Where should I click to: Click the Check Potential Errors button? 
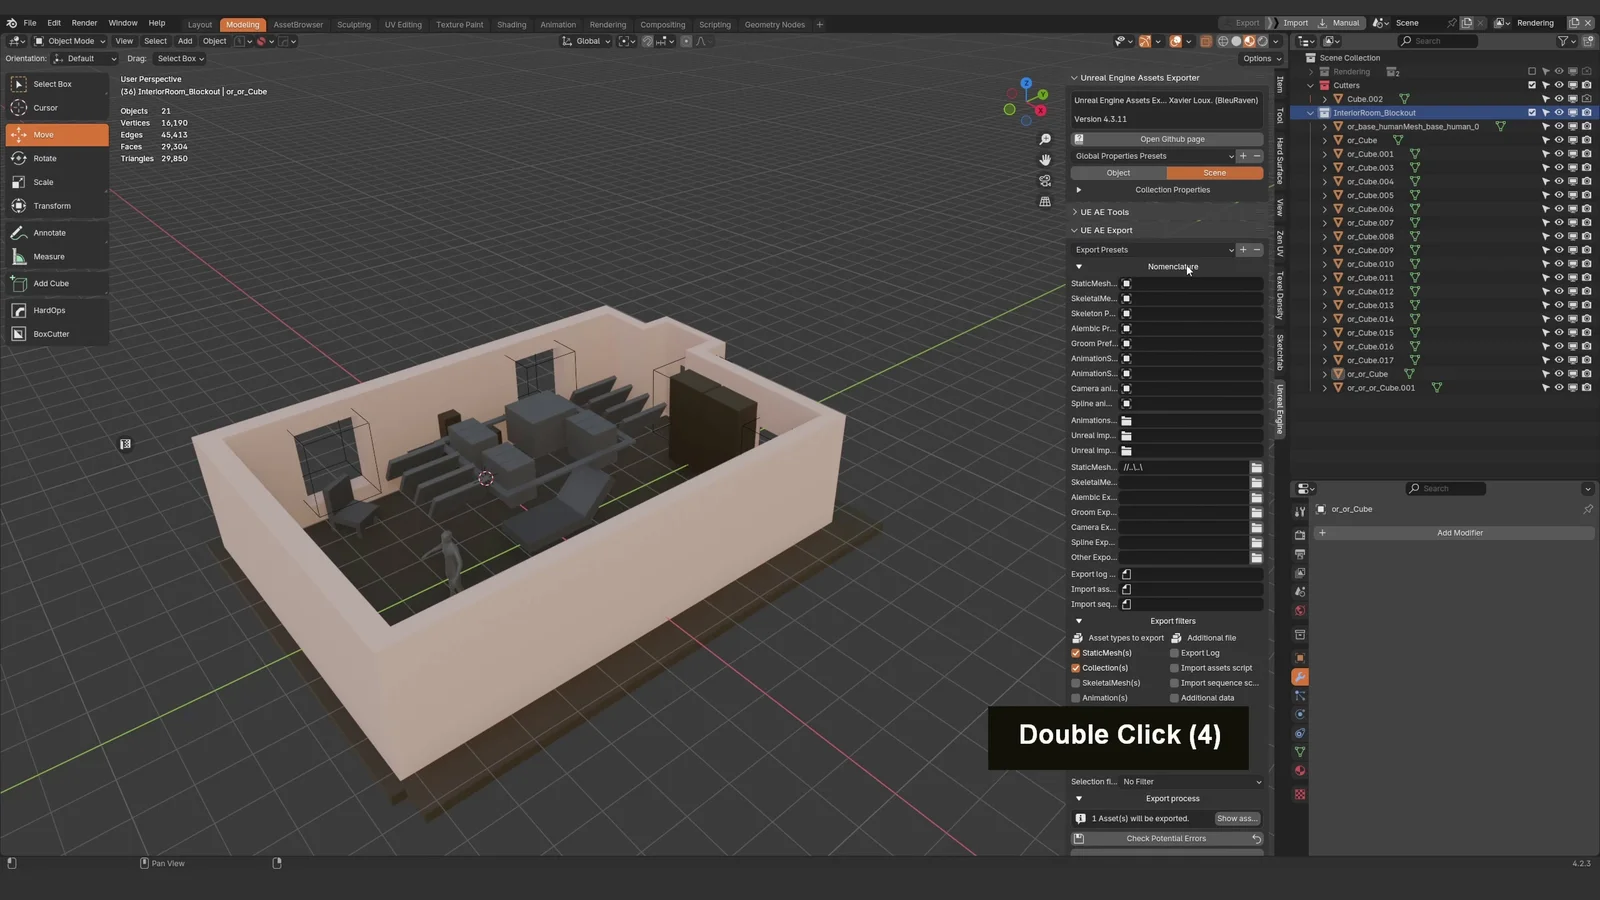click(1166, 838)
